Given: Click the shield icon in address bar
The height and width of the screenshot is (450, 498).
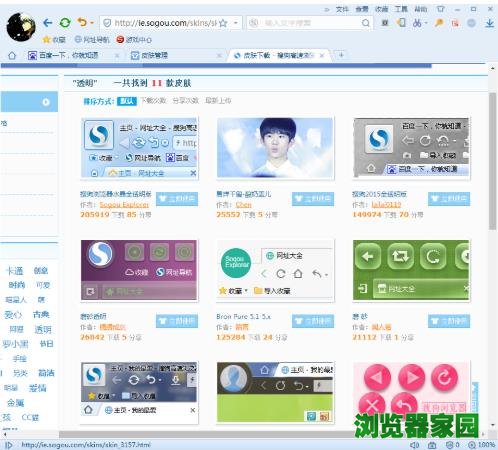Looking at the screenshot, I should [x=107, y=23].
